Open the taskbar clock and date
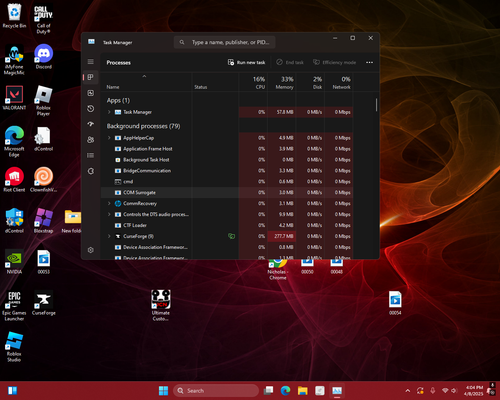The width and height of the screenshot is (500, 400). coord(474,391)
